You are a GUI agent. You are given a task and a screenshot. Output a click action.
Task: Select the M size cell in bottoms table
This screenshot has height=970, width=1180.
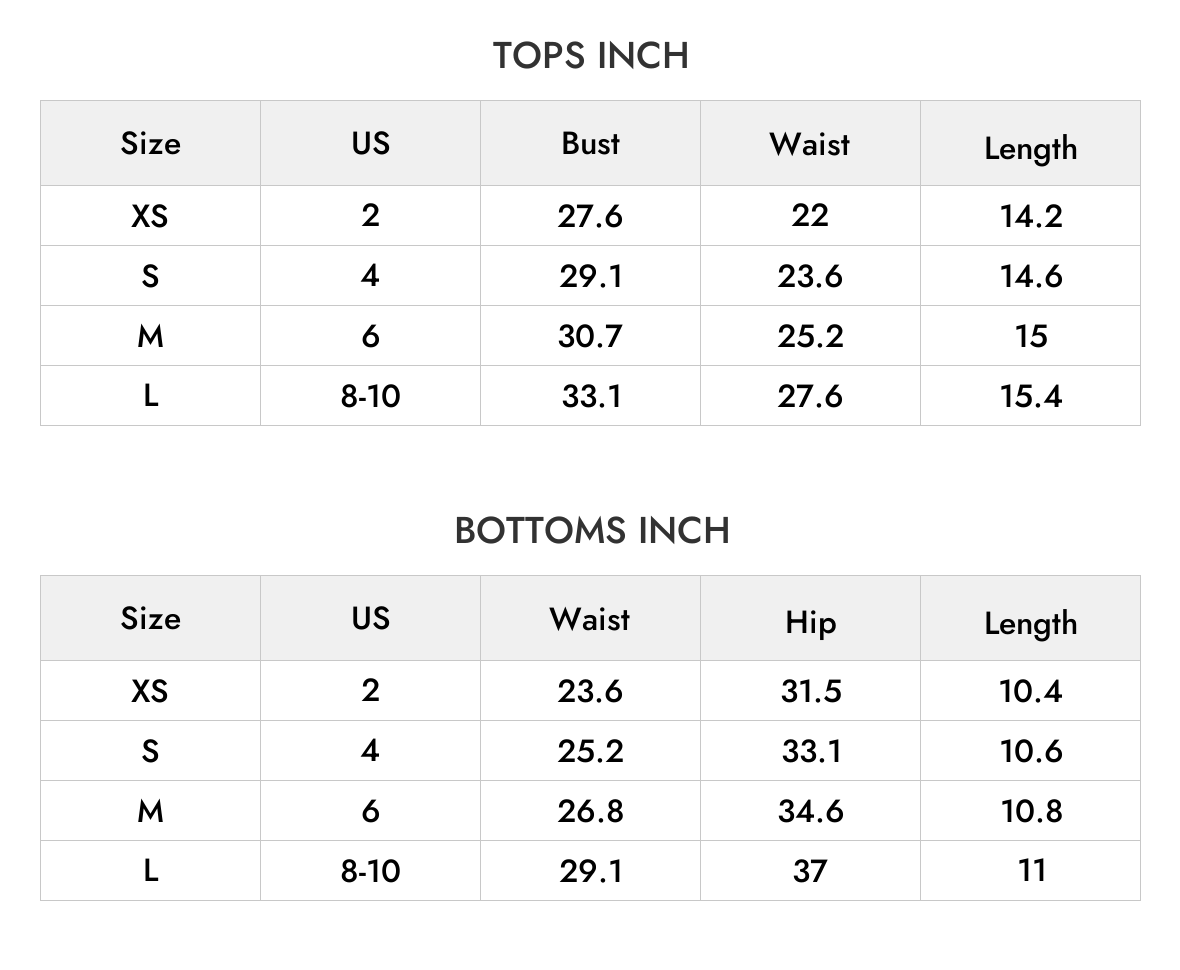tap(150, 811)
